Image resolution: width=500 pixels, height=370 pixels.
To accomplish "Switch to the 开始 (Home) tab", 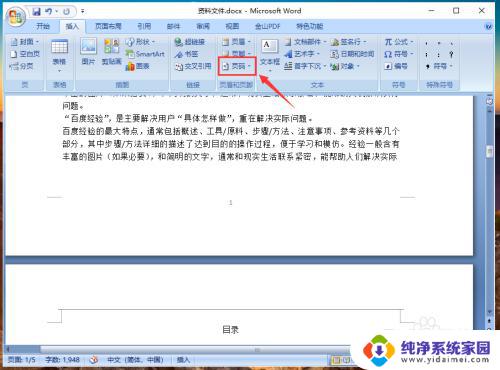I will [x=43, y=26].
